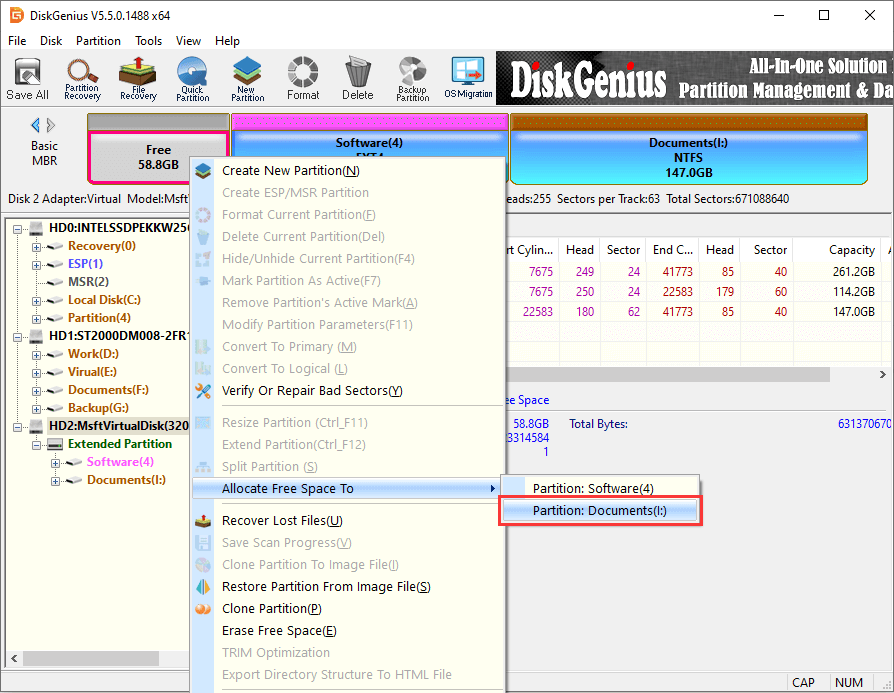Open the Partition Recovery tool

coord(82,79)
